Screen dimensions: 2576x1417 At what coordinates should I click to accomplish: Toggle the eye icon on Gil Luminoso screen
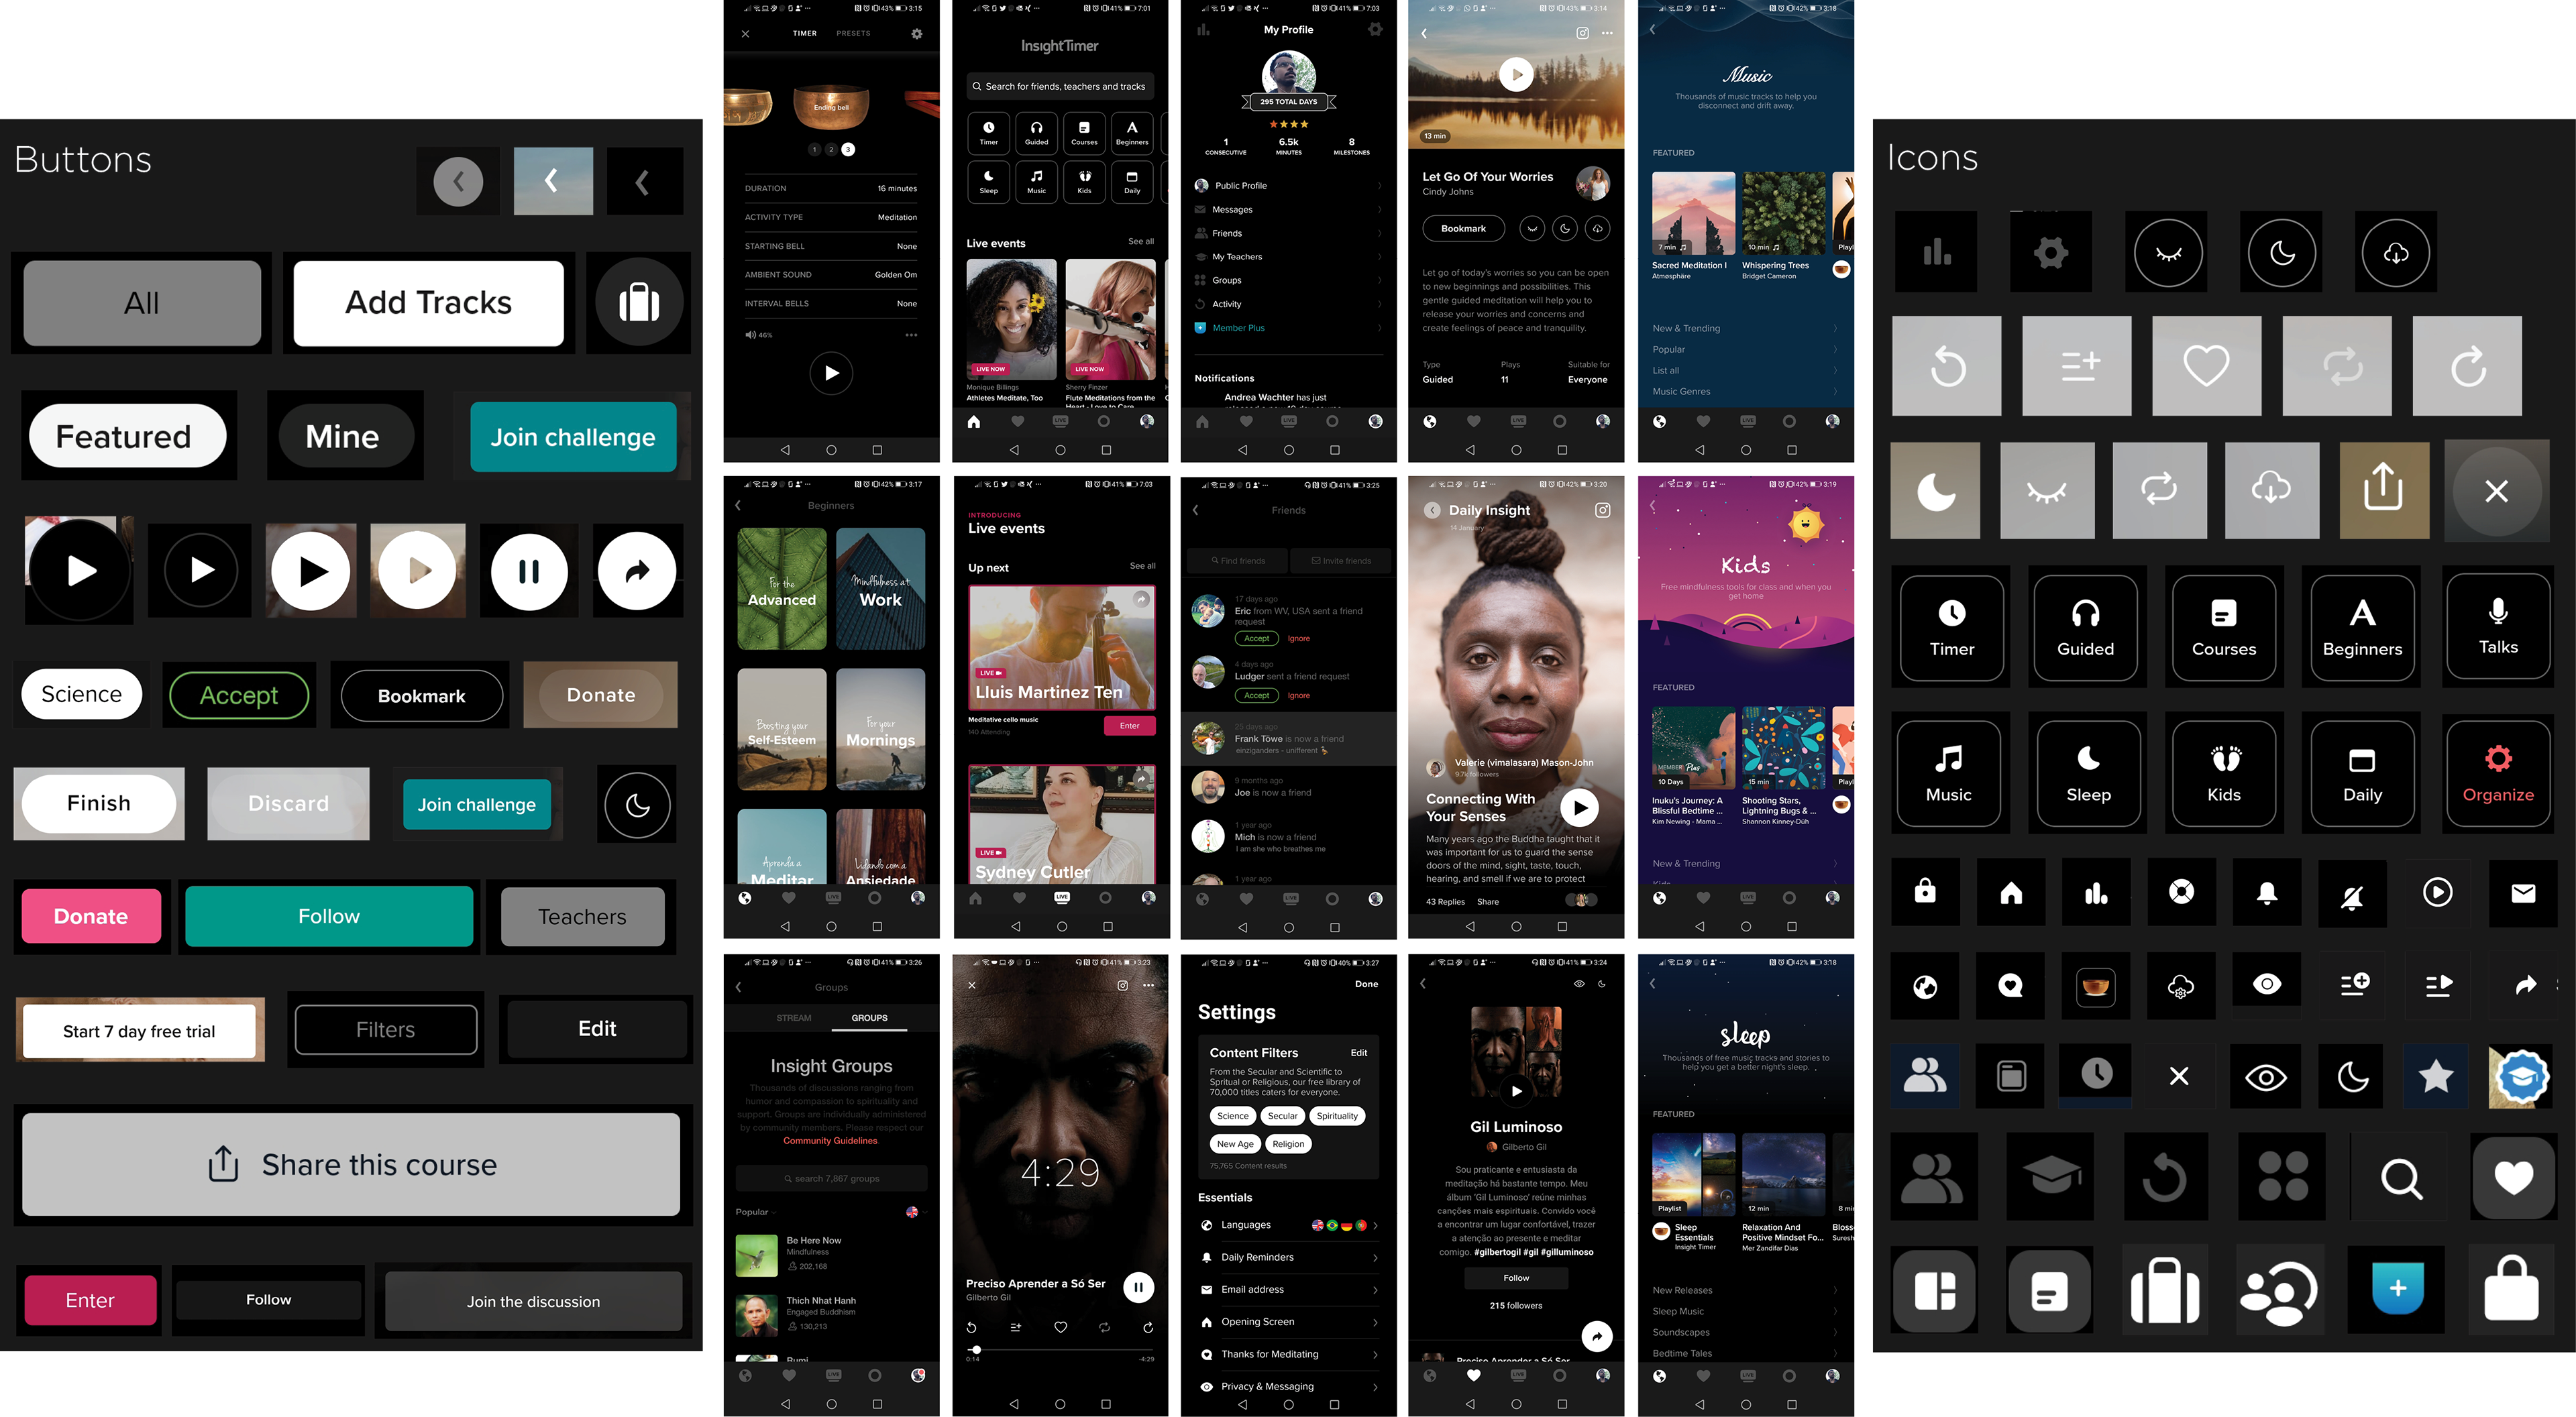click(1579, 984)
